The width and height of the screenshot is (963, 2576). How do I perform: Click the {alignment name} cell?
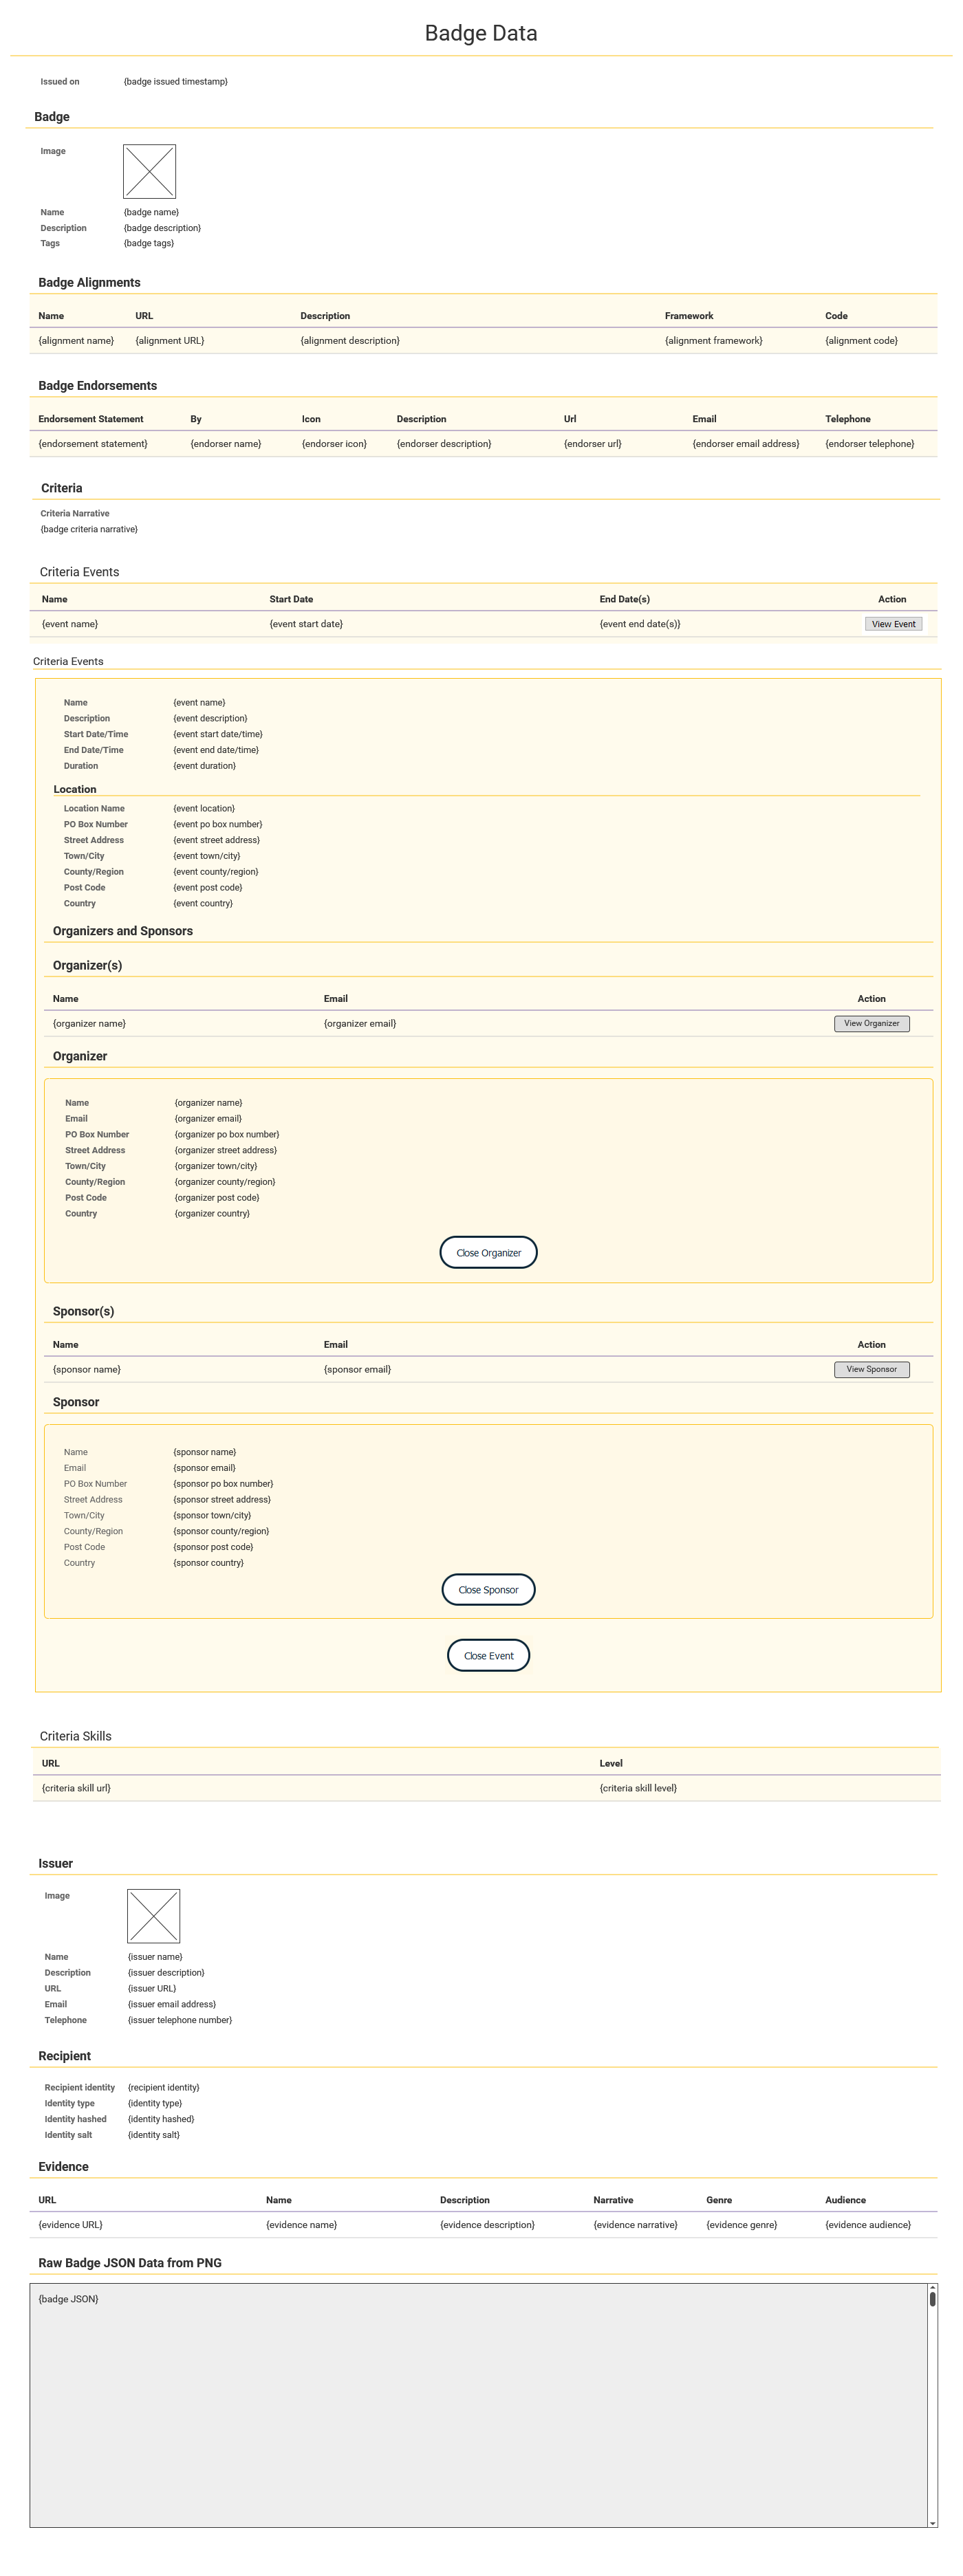tap(76, 341)
